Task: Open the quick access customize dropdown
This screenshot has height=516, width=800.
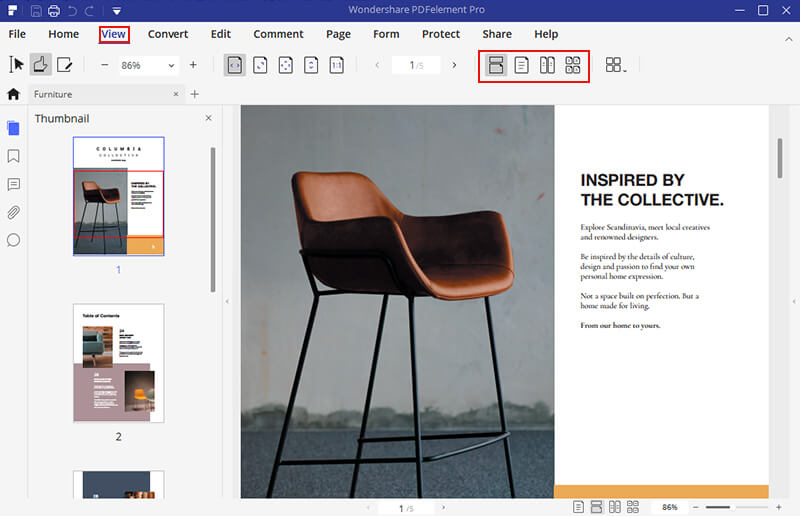Action: pyautogui.click(x=117, y=11)
